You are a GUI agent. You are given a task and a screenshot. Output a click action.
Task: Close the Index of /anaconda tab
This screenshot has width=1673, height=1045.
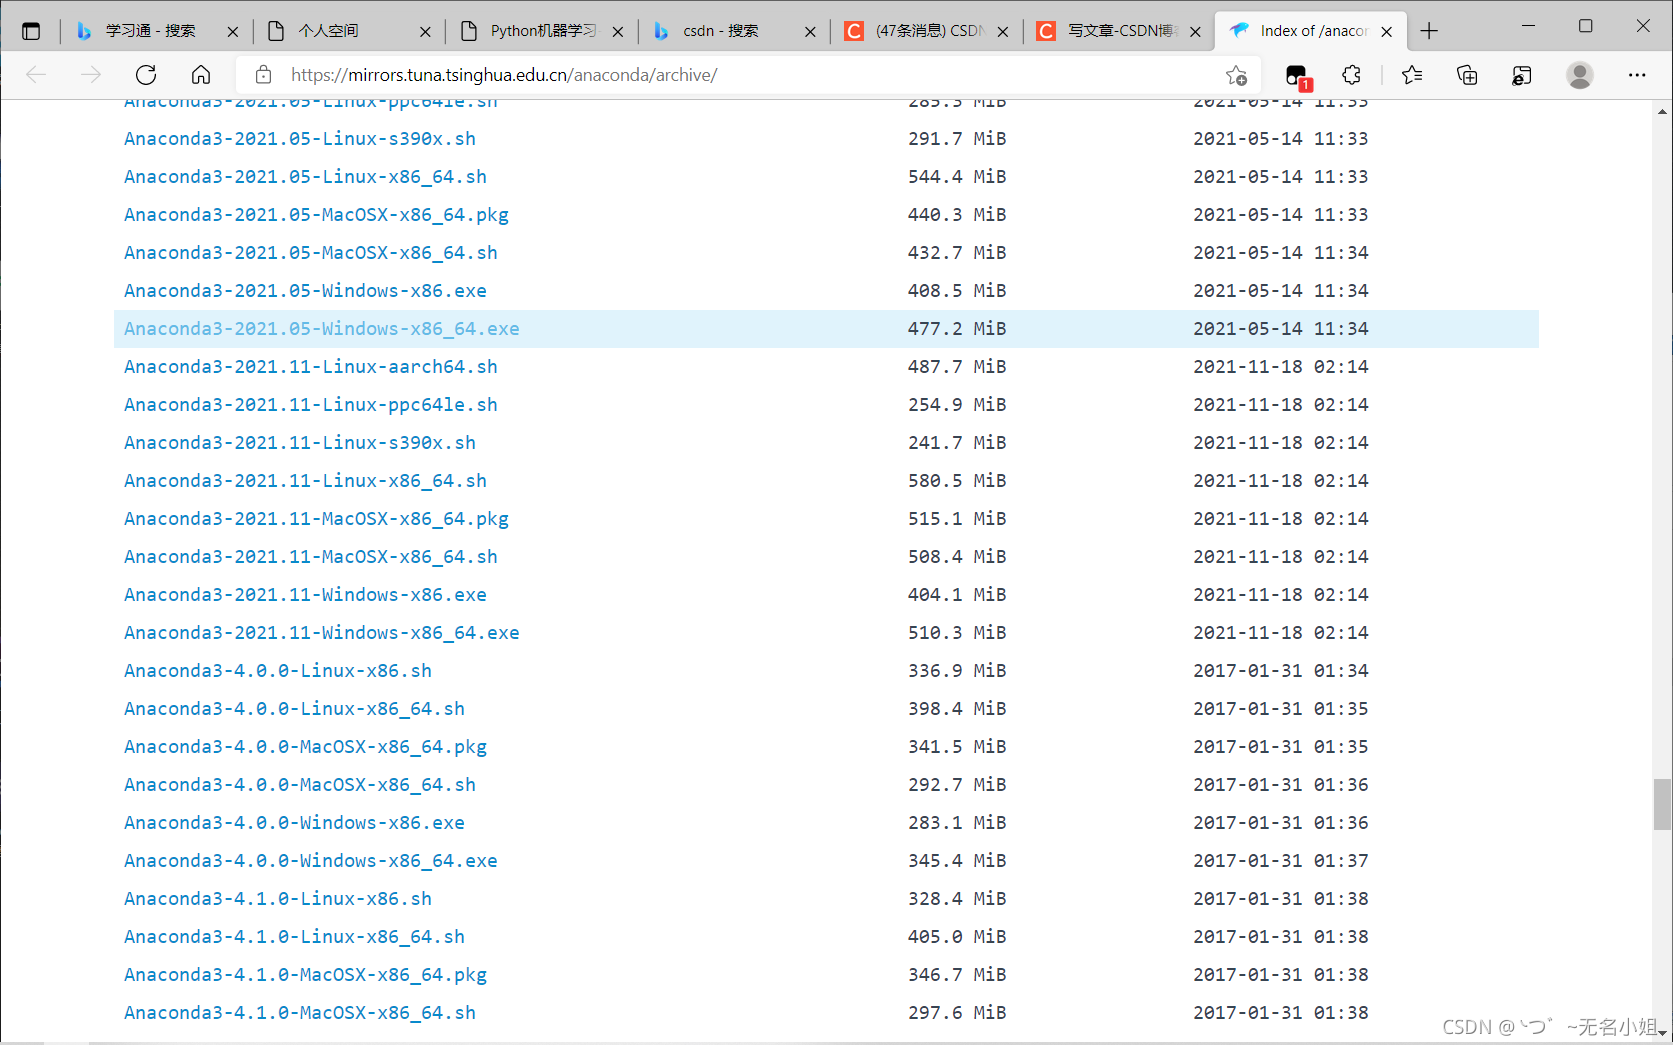1387,32
